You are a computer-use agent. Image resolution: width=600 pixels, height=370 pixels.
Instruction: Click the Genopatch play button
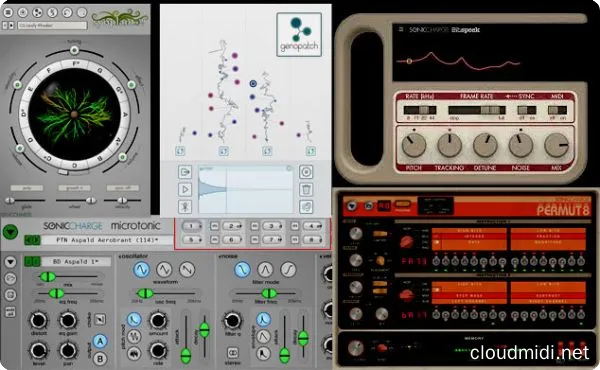point(185,189)
